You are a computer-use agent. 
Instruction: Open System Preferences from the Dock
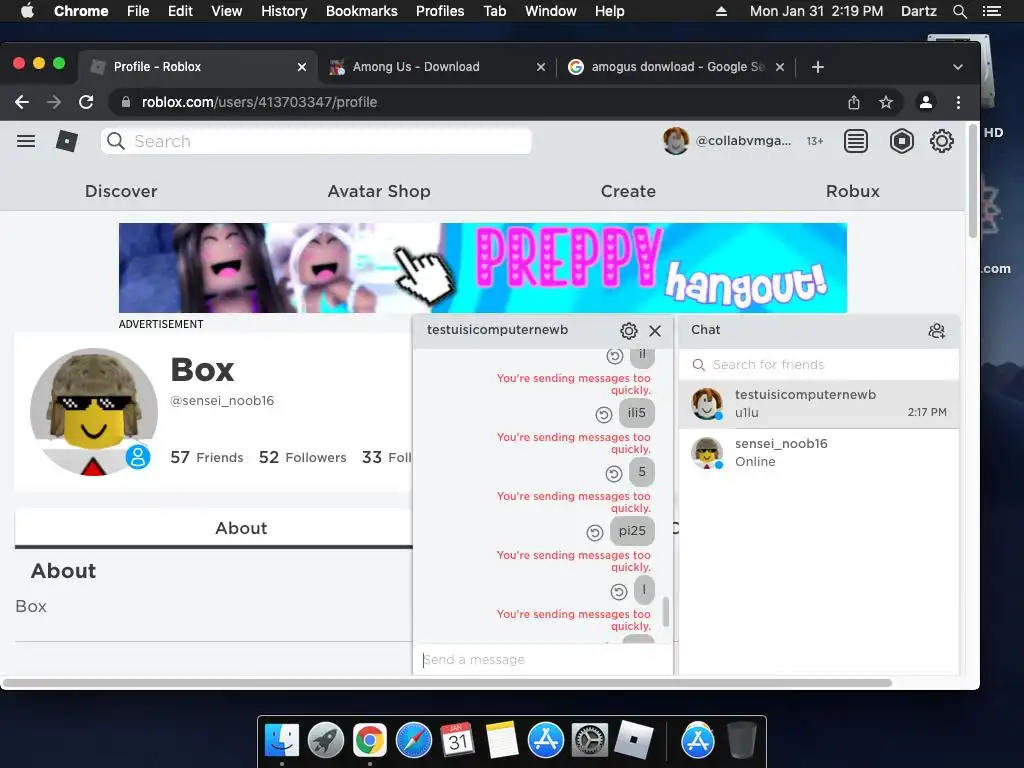tap(589, 741)
